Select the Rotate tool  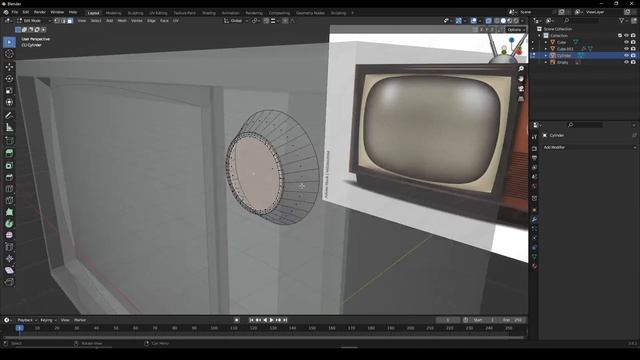[x=9, y=78]
